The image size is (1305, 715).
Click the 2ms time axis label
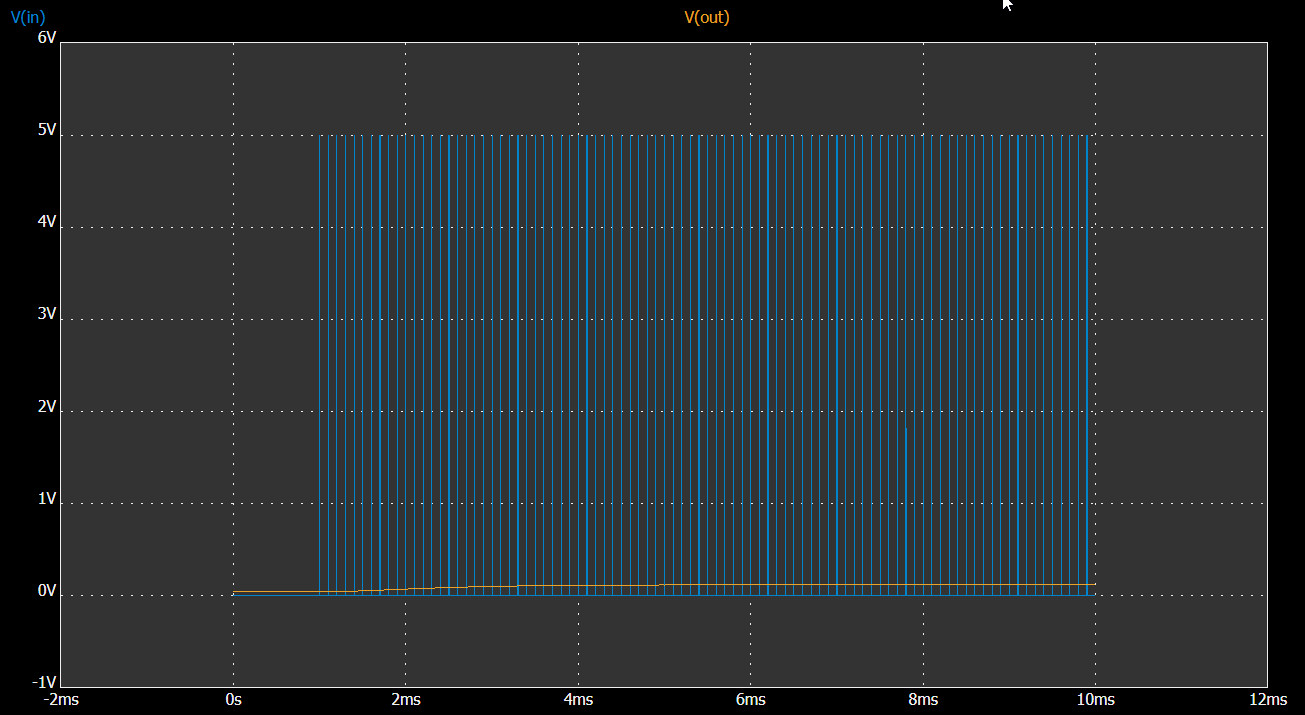click(406, 700)
